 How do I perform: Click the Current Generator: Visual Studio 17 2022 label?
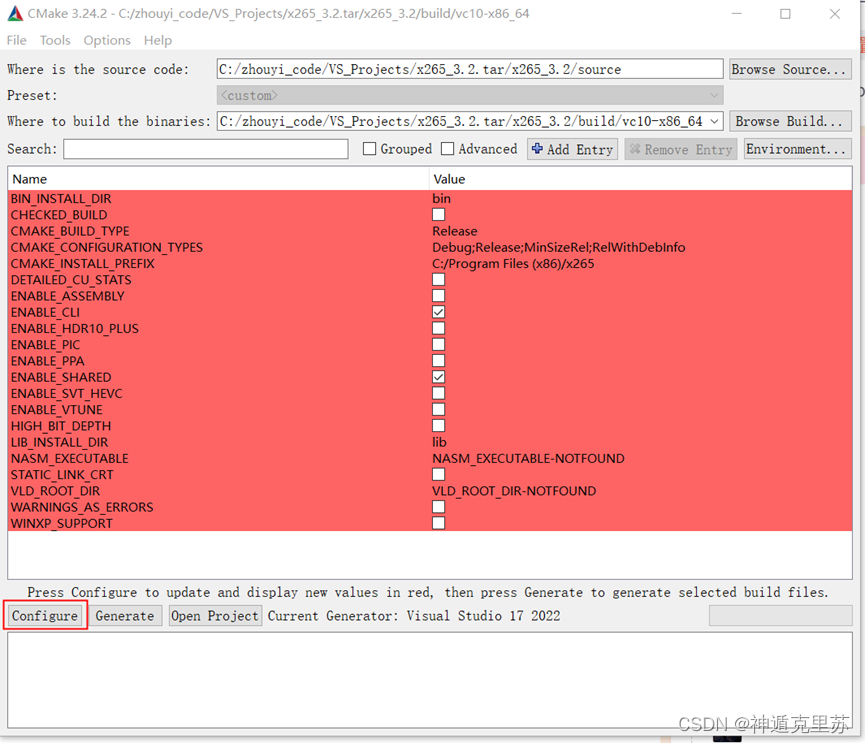tap(414, 616)
